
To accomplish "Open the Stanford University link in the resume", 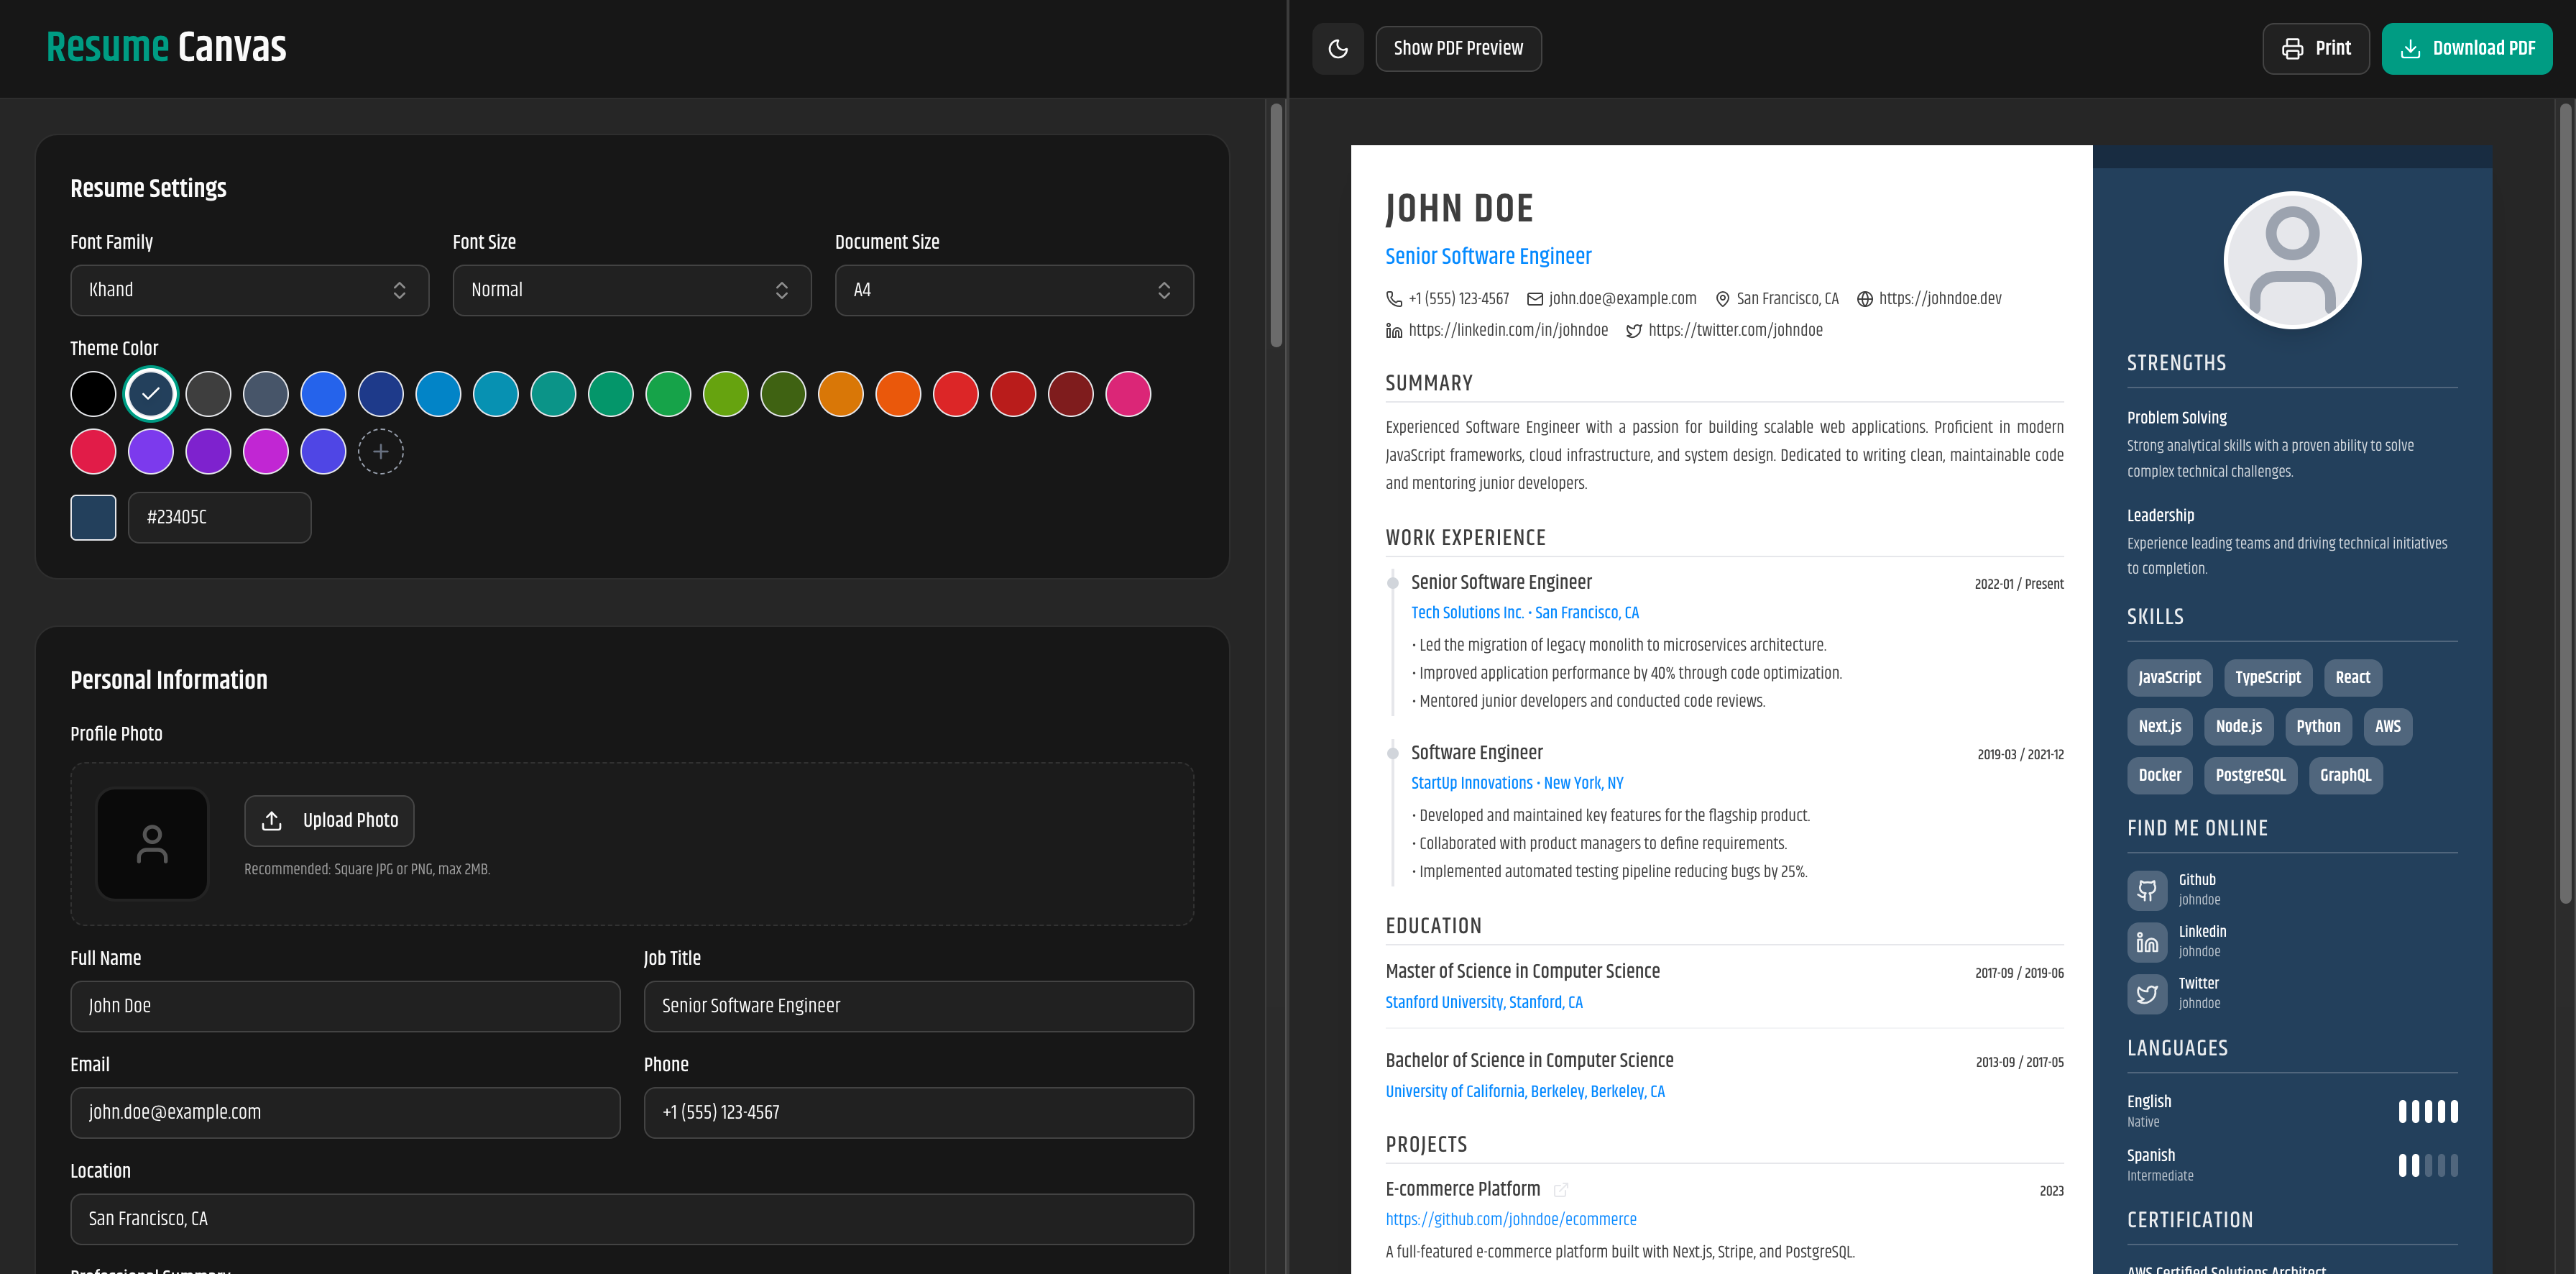I will [x=1483, y=1002].
